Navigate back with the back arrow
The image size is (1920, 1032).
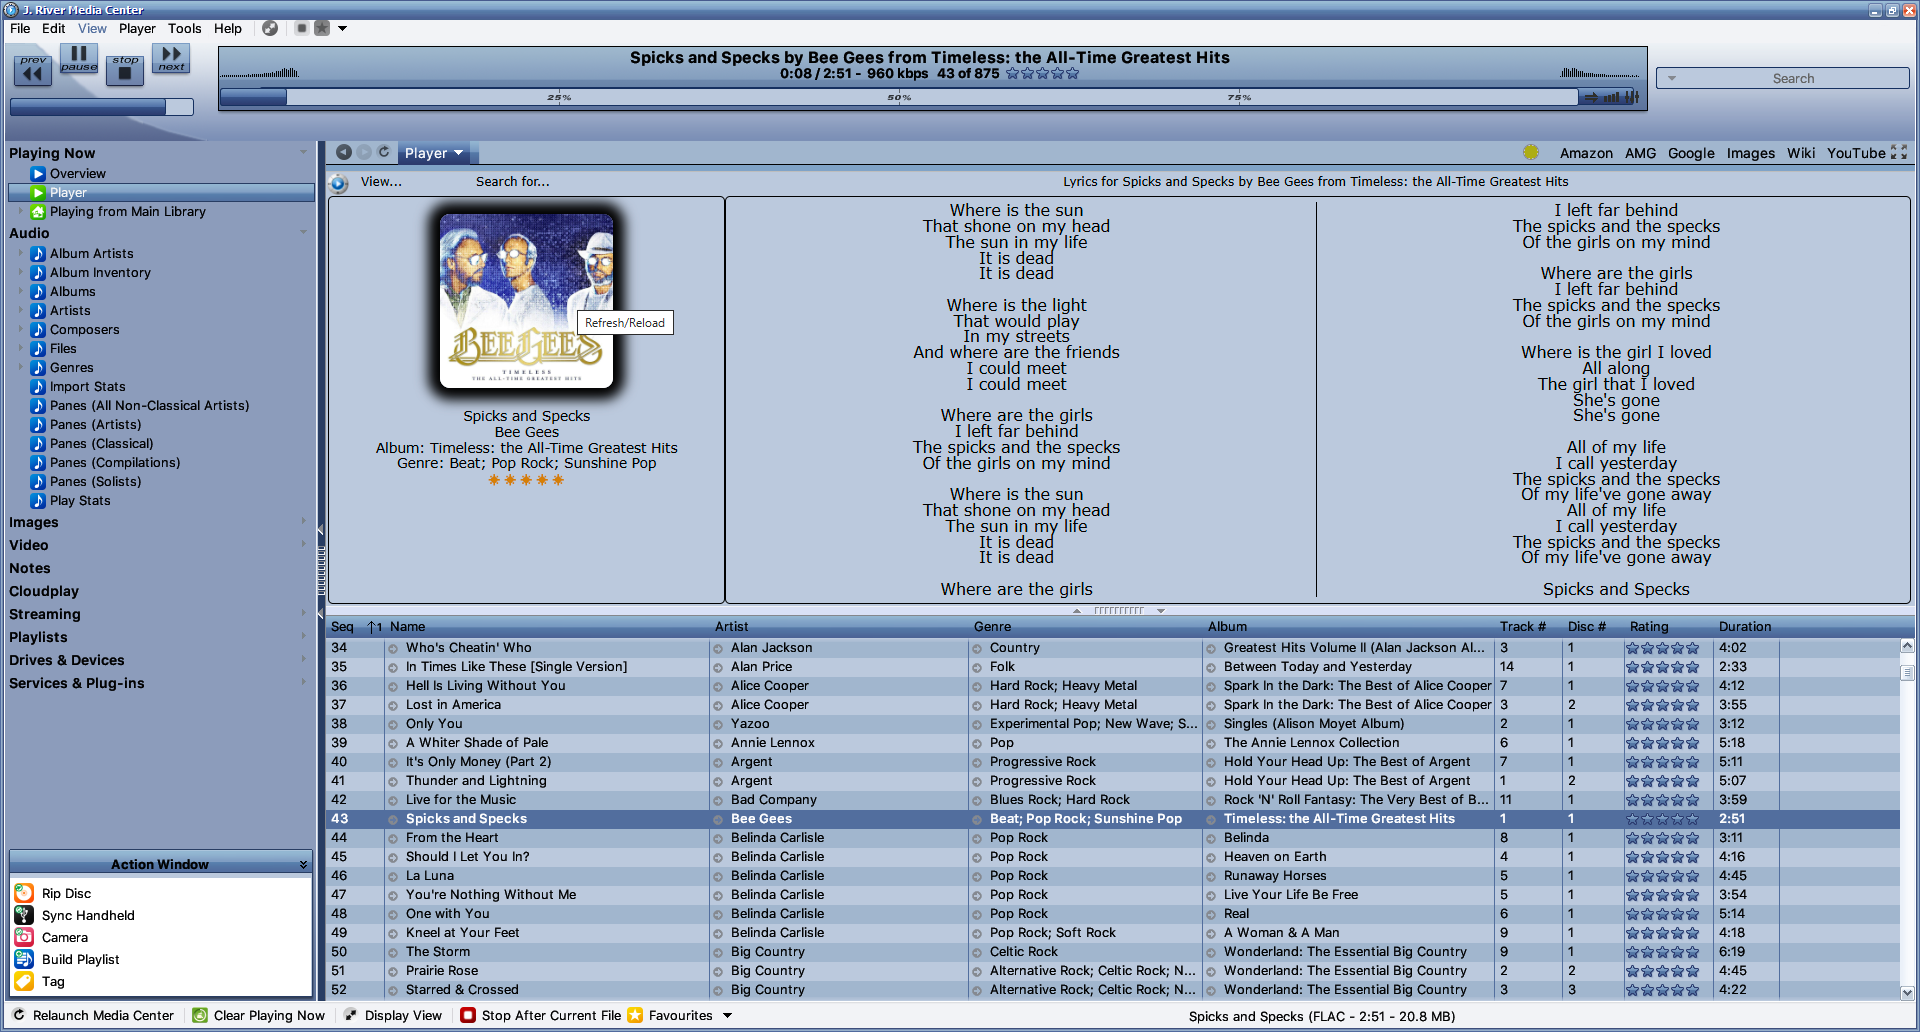[x=344, y=152]
